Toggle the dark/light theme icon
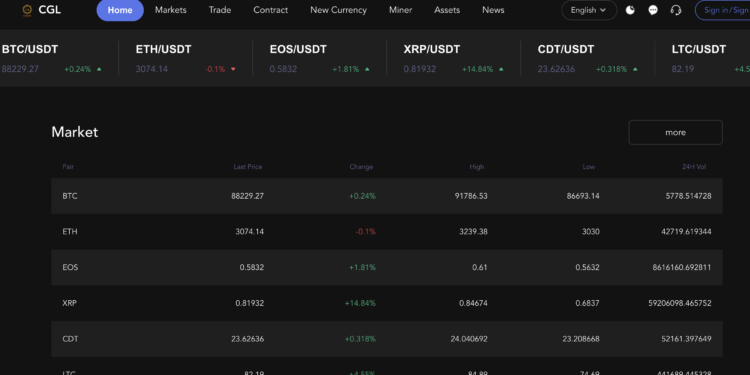Screen dimensions: 750x375 630,10
